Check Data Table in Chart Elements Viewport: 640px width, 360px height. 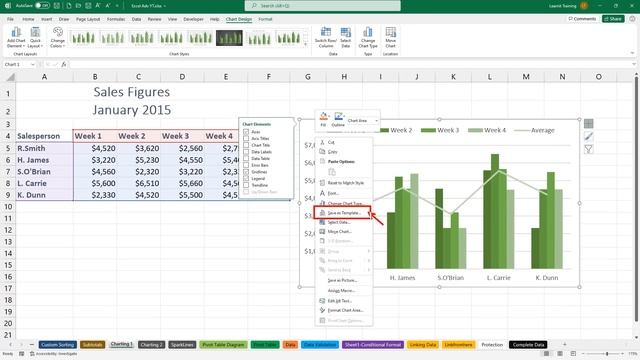(x=246, y=158)
